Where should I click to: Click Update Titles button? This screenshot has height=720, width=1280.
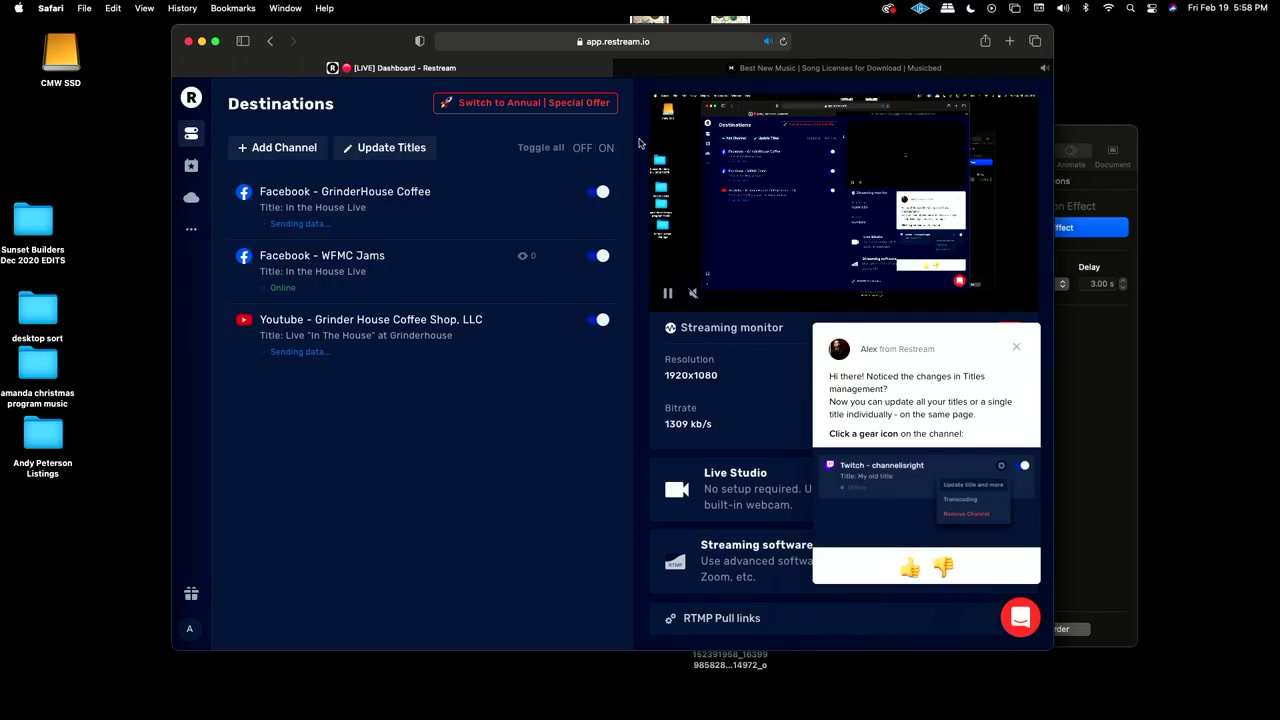point(384,148)
